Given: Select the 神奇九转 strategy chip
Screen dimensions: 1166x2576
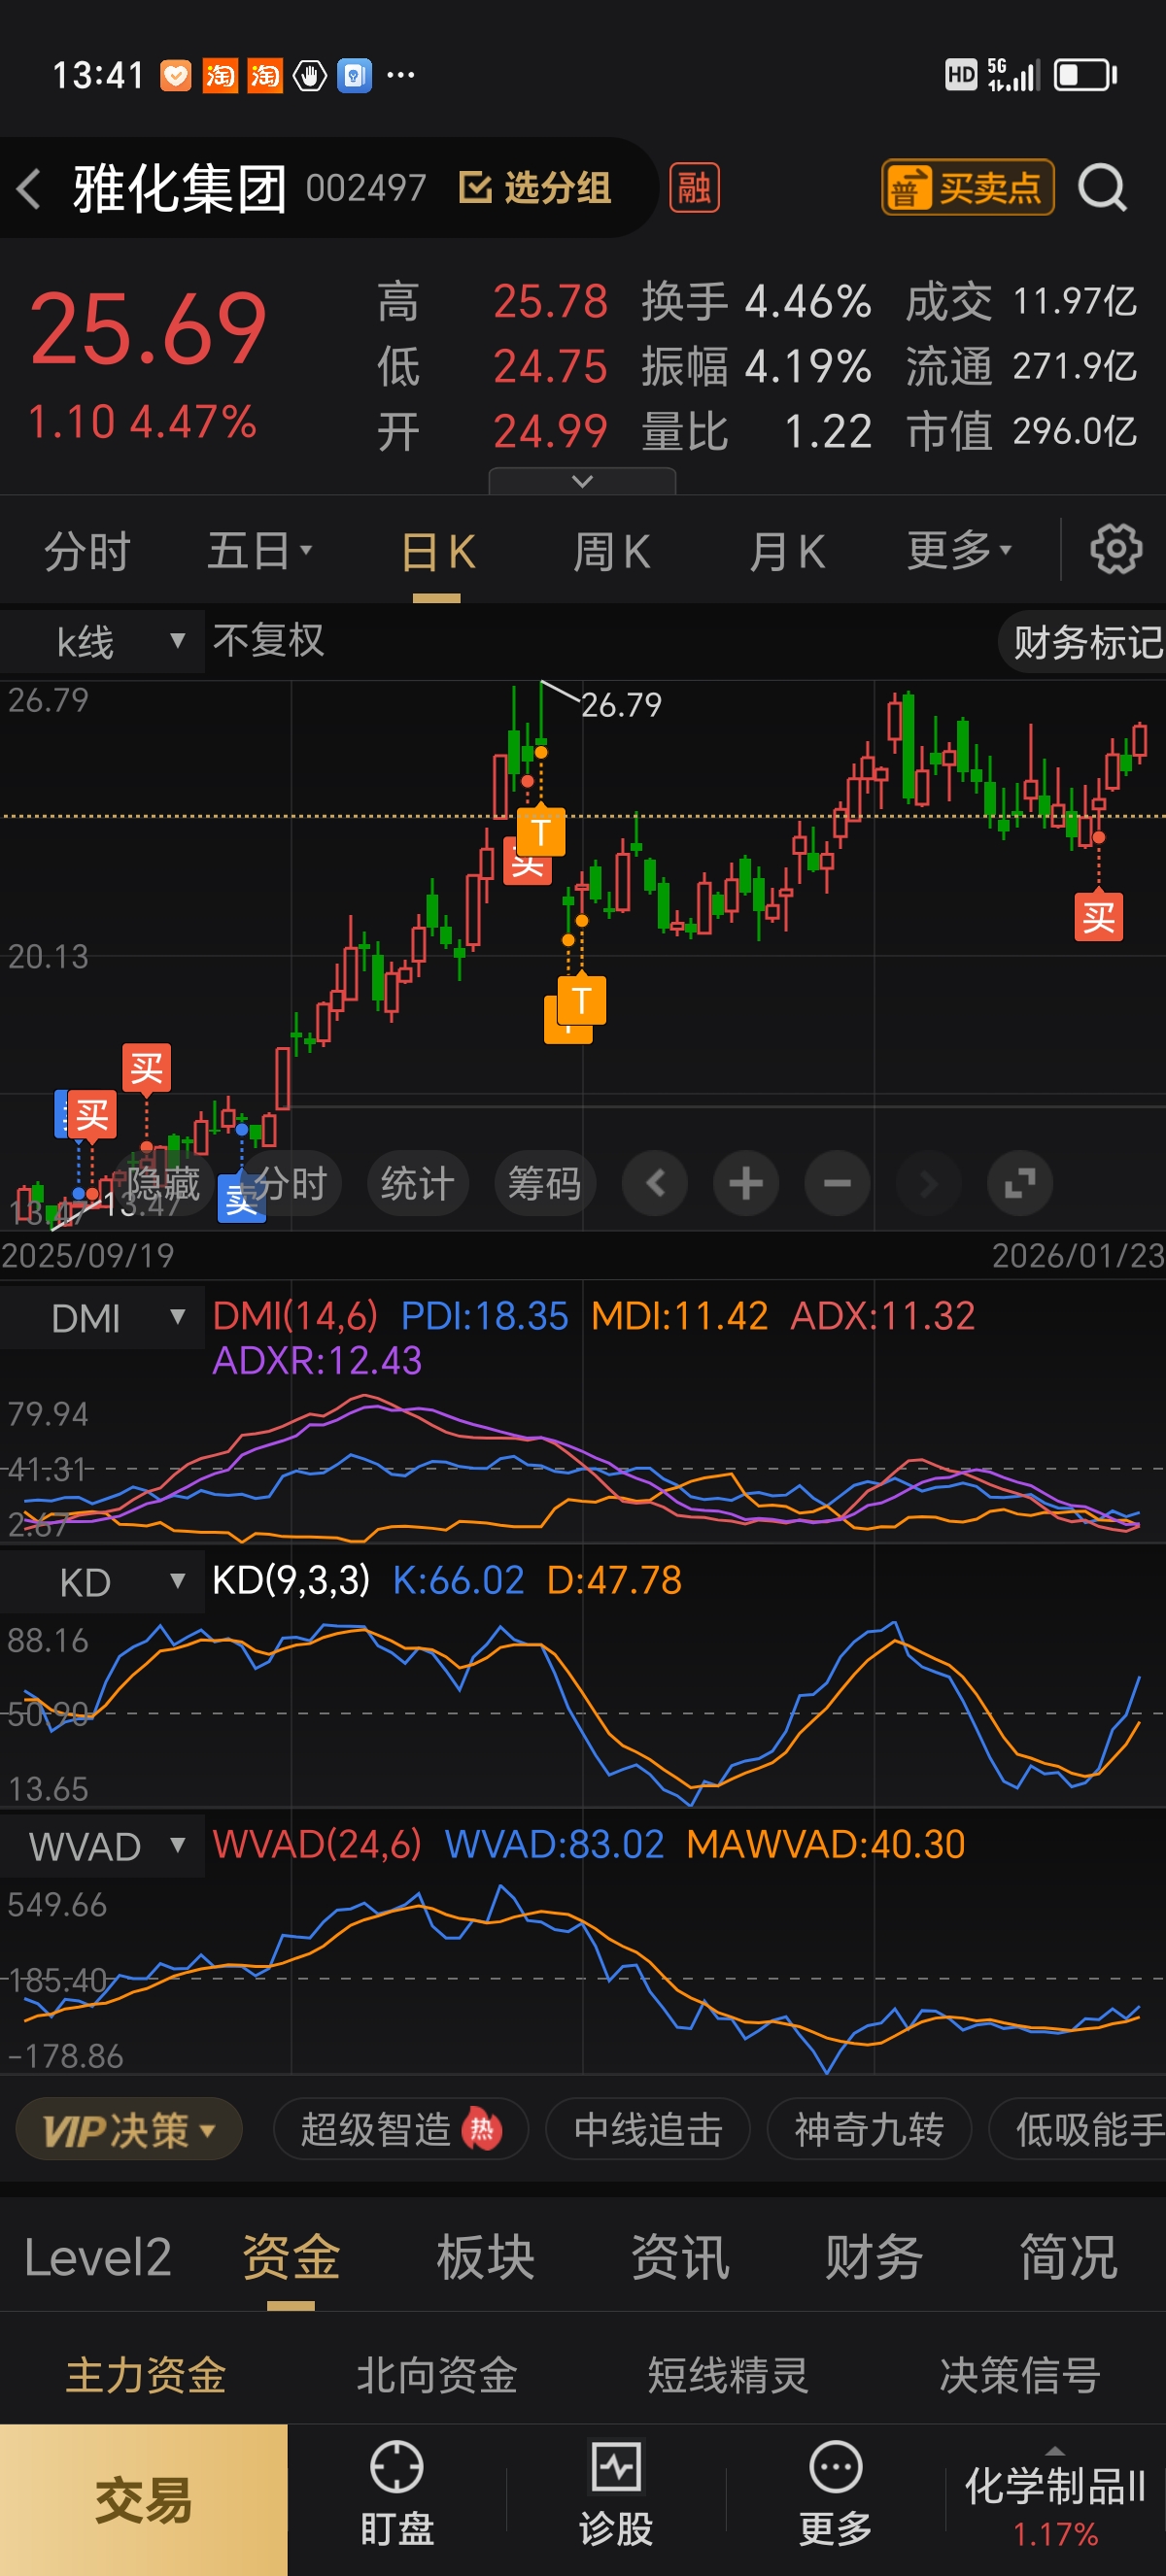Looking at the screenshot, I should coord(869,2130).
